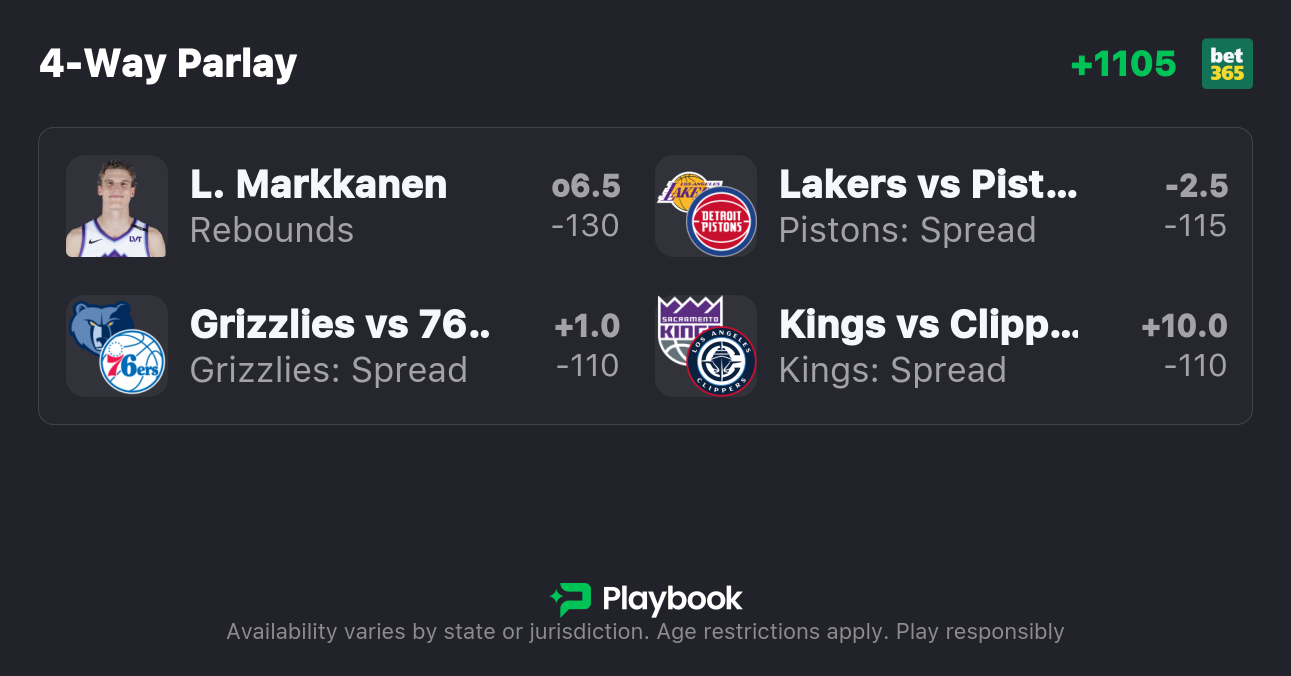The height and width of the screenshot is (676, 1291).
Task: Click the 4-Way Parlay title
Action: pos(168,64)
